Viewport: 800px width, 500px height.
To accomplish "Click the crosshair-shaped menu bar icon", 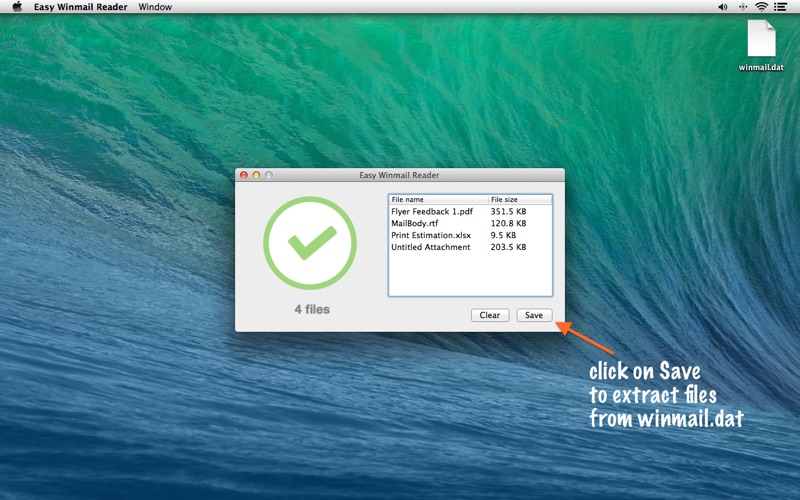I will point(743,7).
